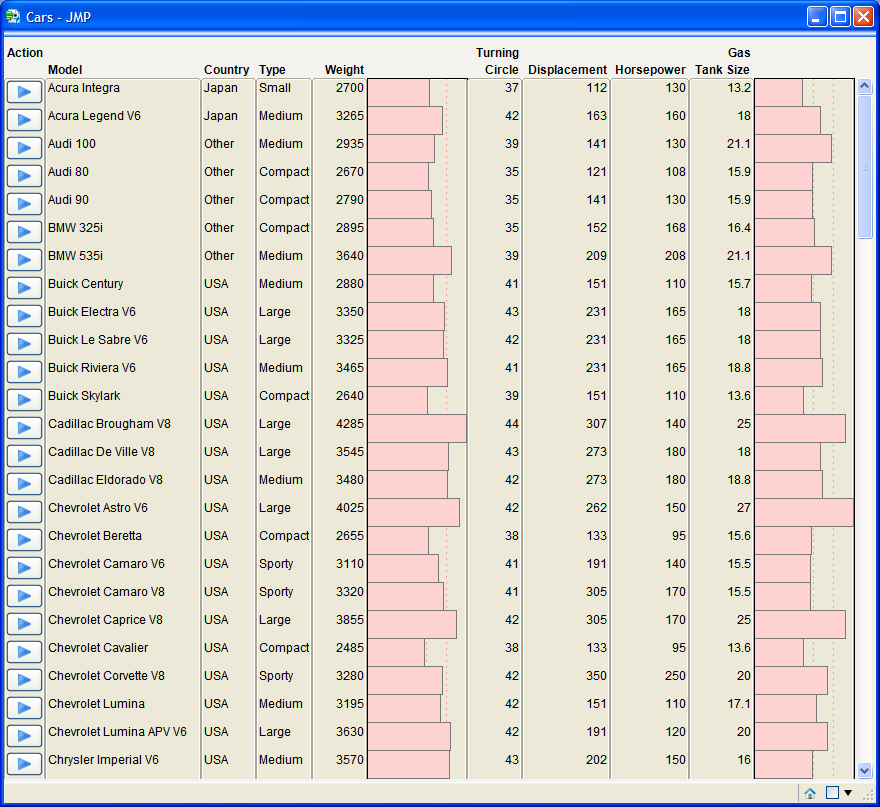The width and height of the screenshot is (880, 807).
Task: Click the play arrow for Chrysler Imperial V6
Action: [x=24, y=764]
